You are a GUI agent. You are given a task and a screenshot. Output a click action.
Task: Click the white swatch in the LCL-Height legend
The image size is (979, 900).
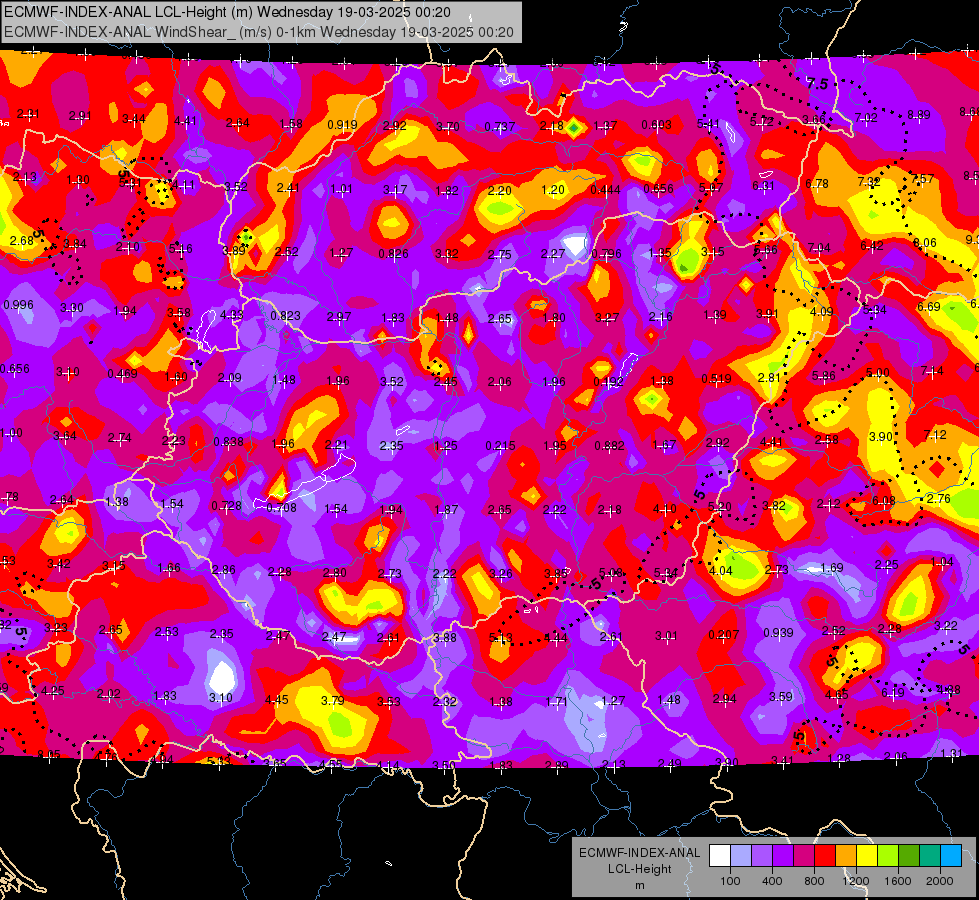pyautogui.click(x=720, y=856)
